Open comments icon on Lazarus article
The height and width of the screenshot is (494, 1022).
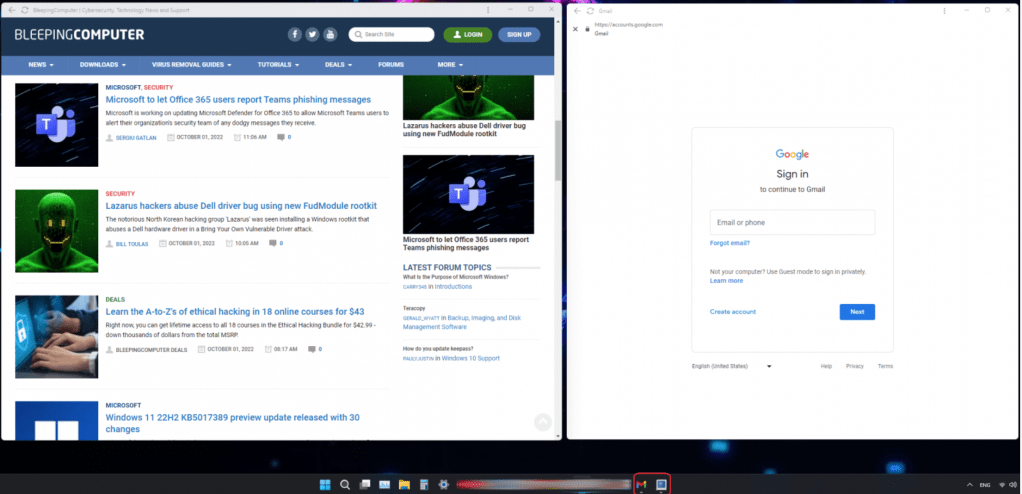pyautogui.click(x=273, y=244)
